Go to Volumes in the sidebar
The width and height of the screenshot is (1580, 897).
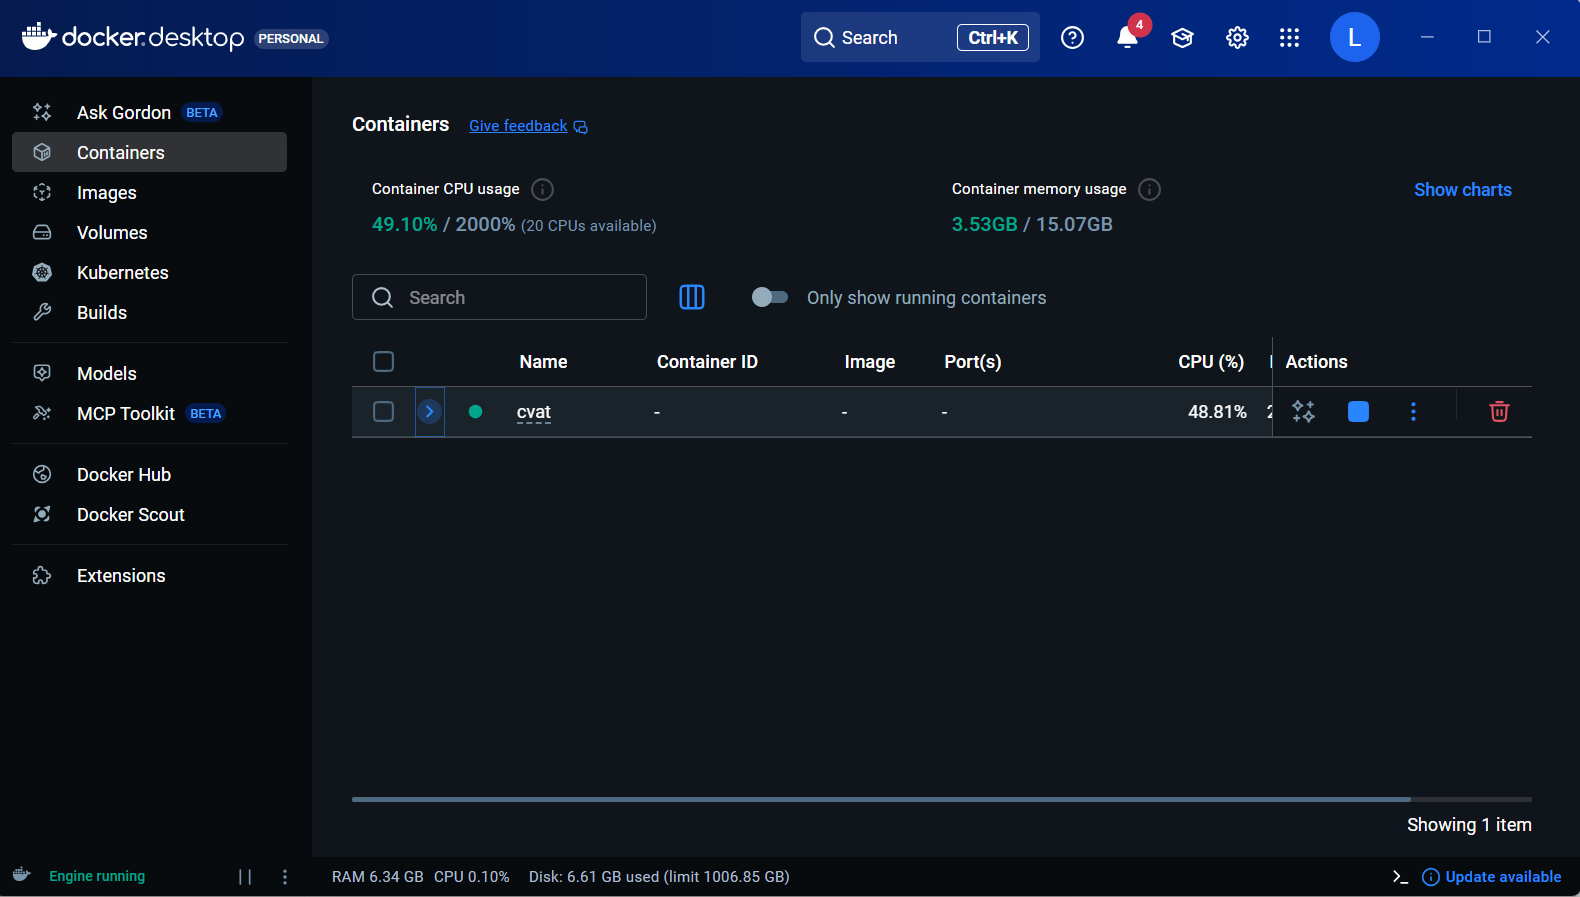pyautogui.click(x=149, y=232)
